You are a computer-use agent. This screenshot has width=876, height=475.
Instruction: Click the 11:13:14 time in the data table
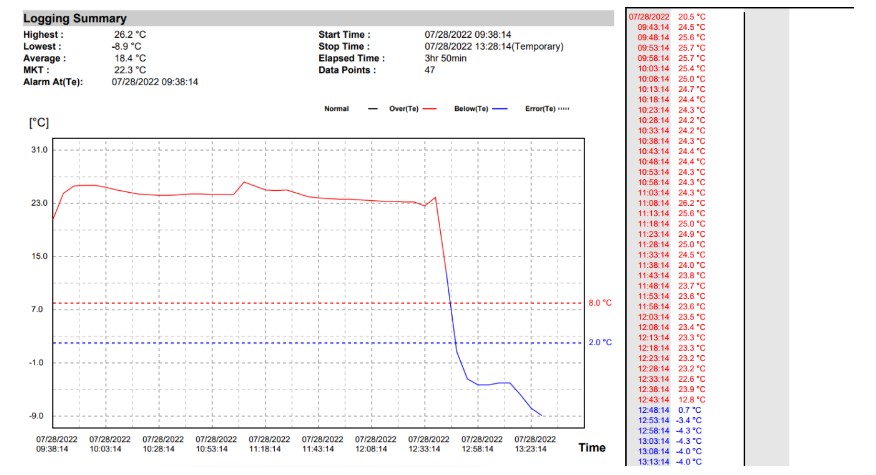coord(653,213)
